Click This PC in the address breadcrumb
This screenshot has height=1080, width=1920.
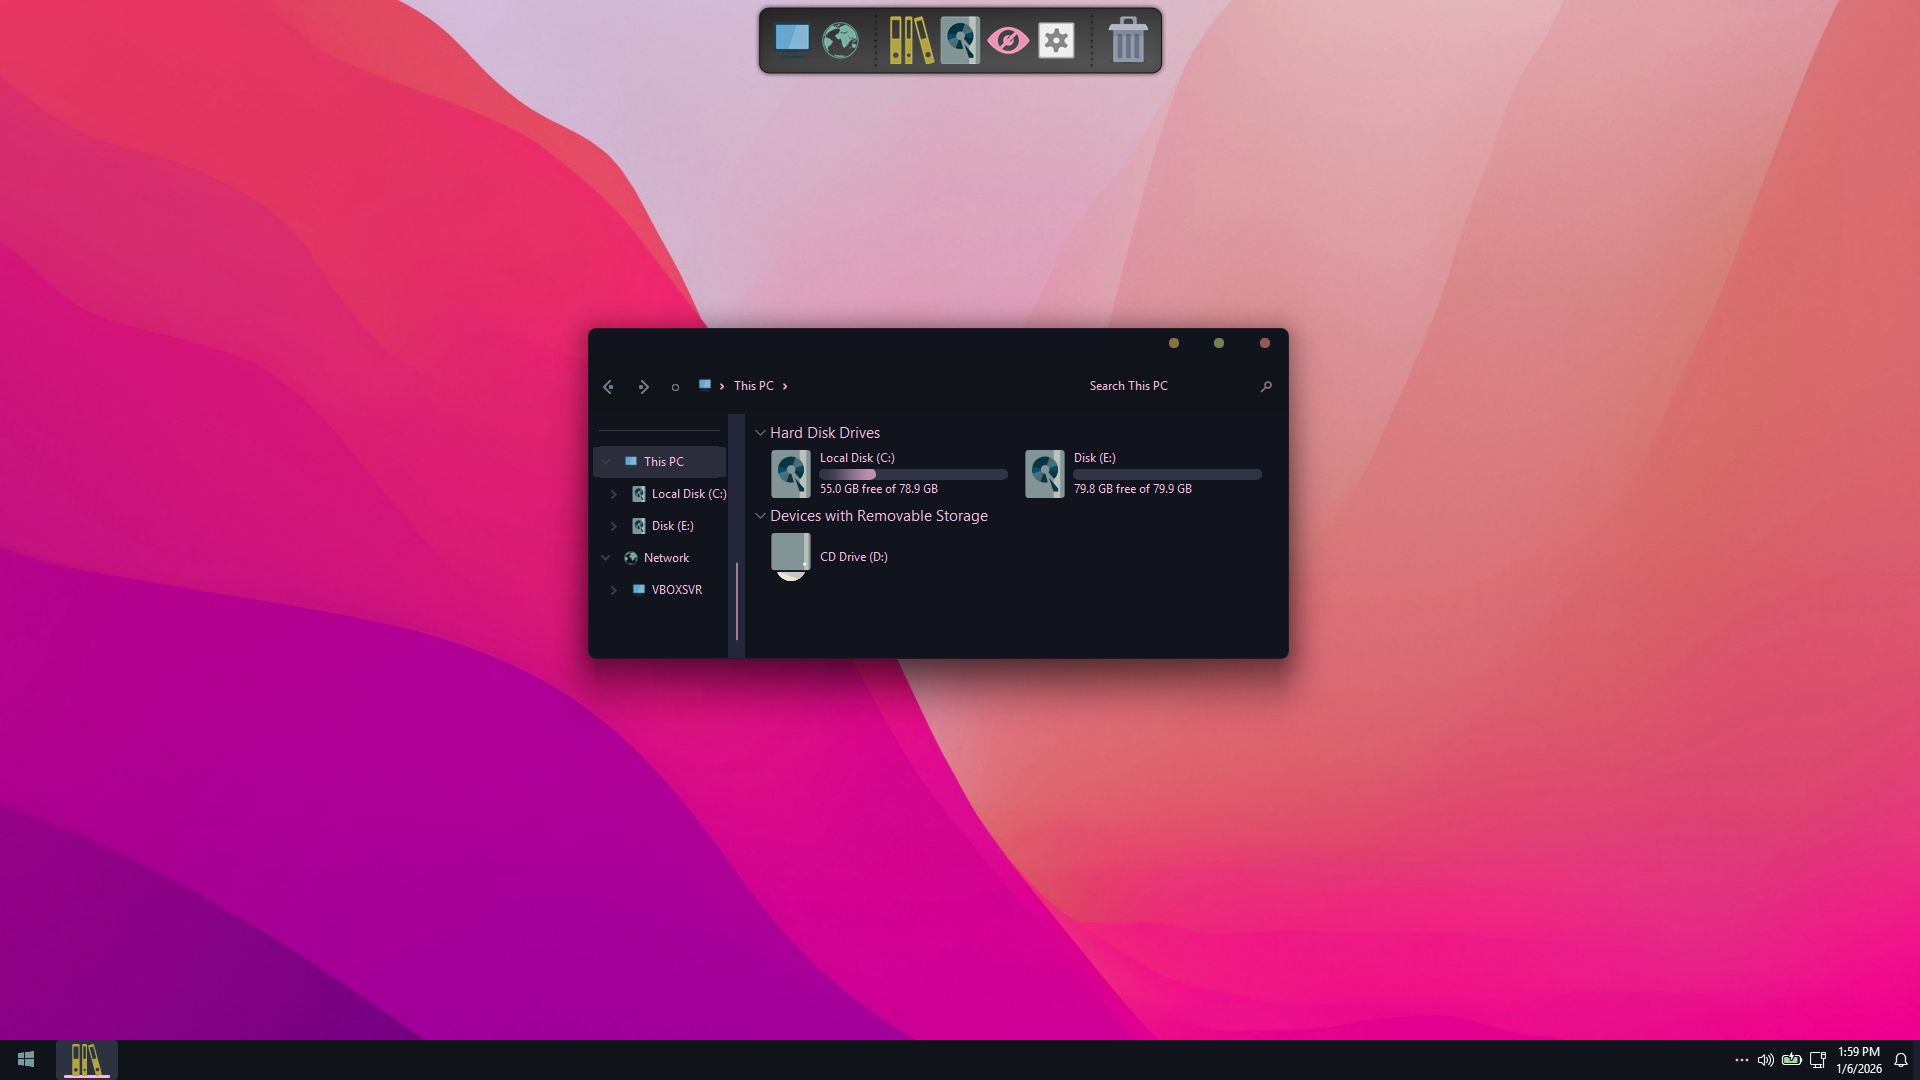point(753,386)
